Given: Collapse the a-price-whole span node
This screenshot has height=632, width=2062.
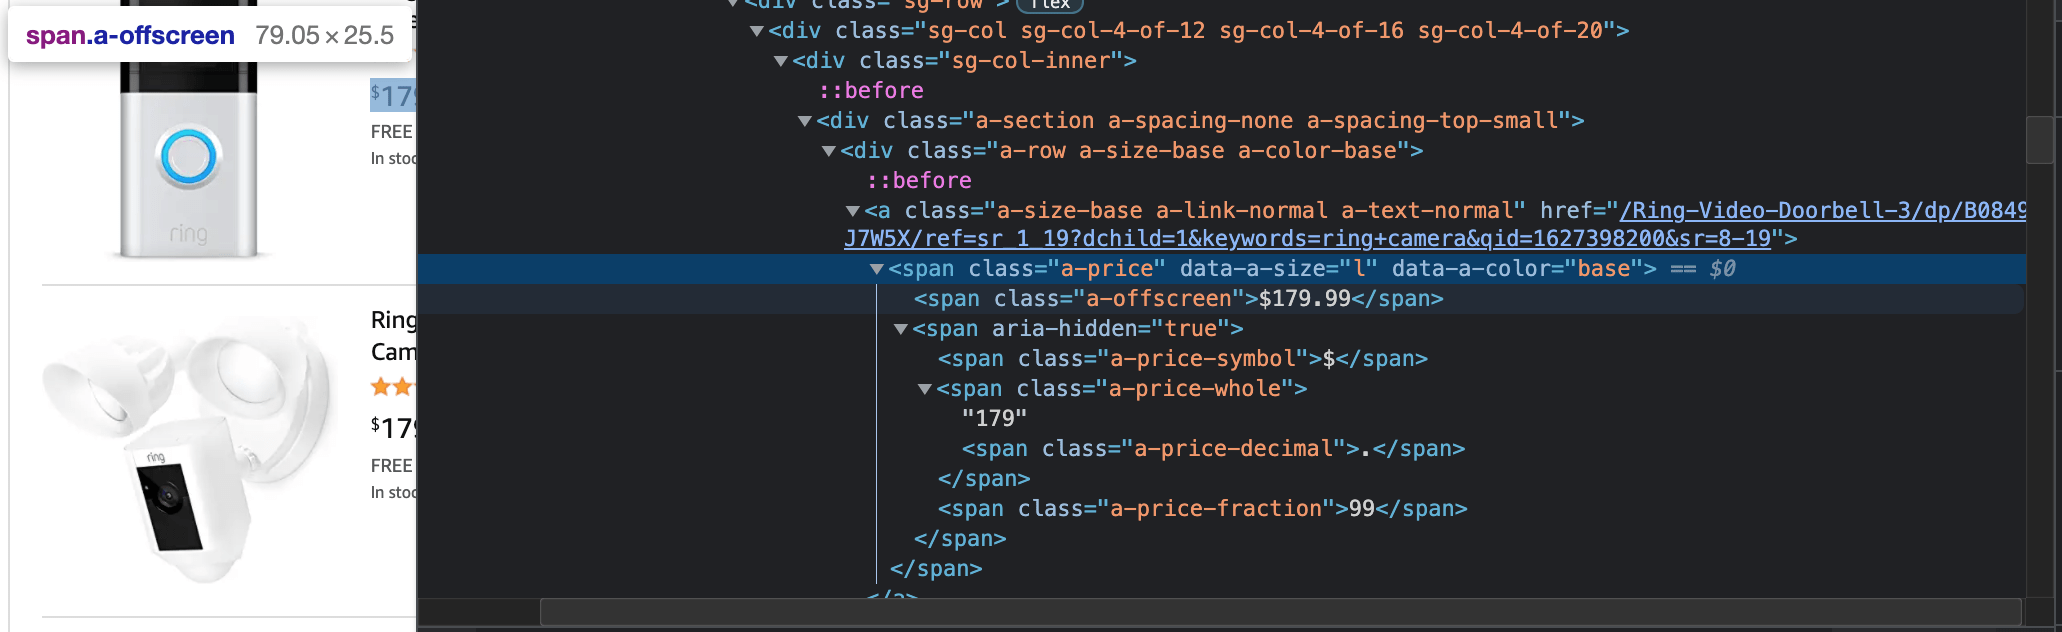Looking at the screenshot, I should 925,389.
